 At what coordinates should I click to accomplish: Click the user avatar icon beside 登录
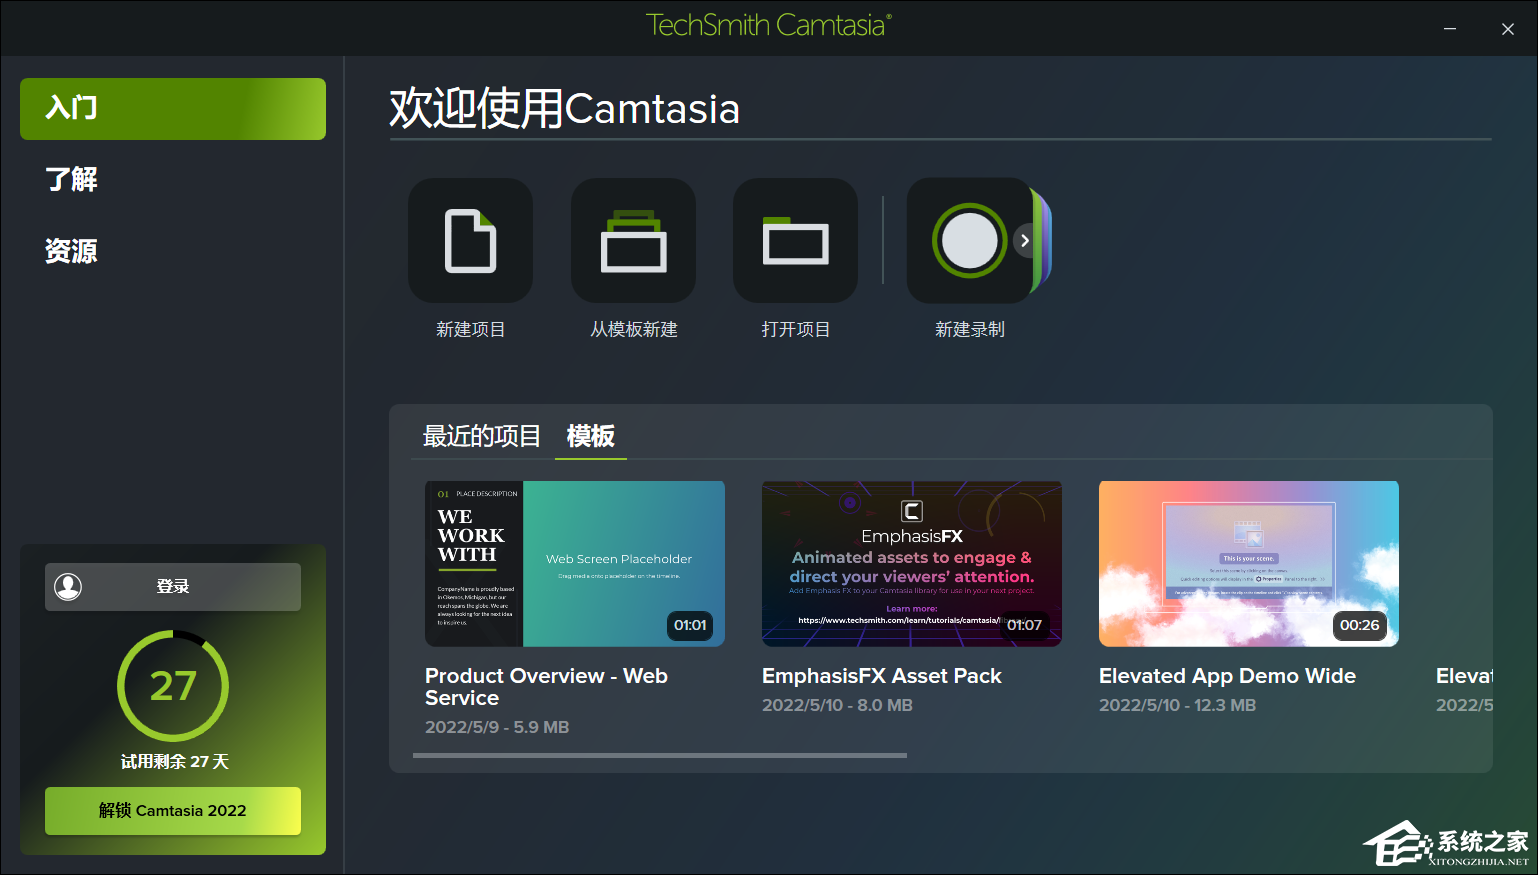[x=68, y=587]
